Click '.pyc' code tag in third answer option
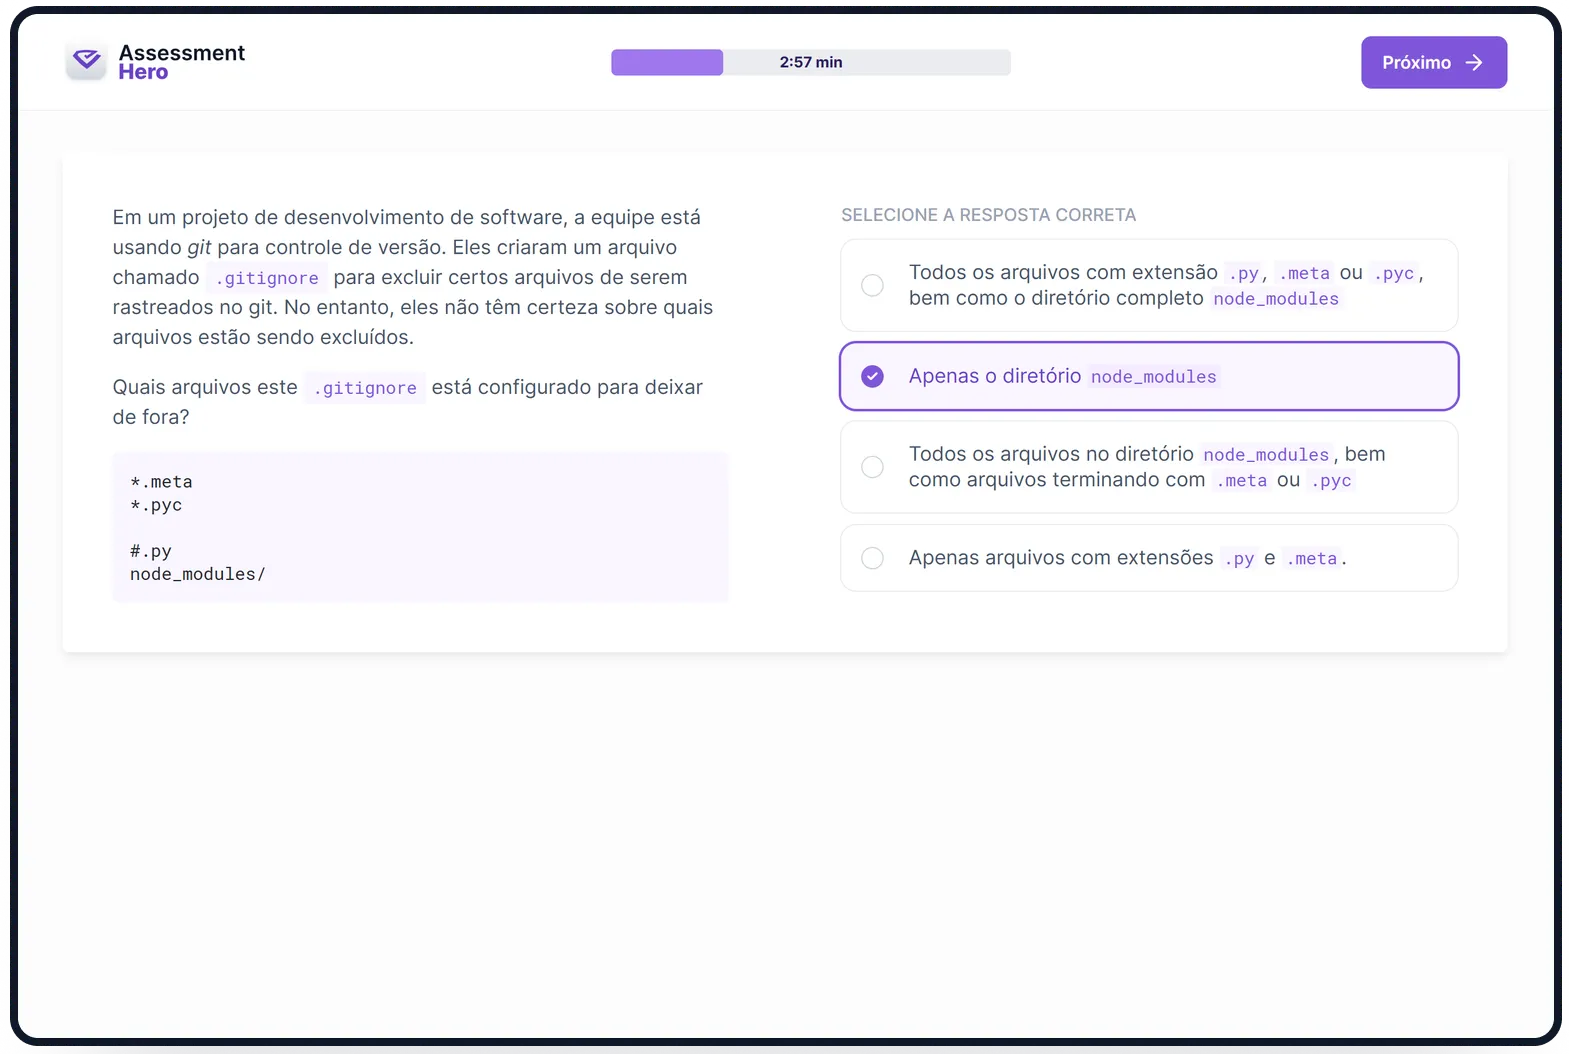 pos(1331,481)
